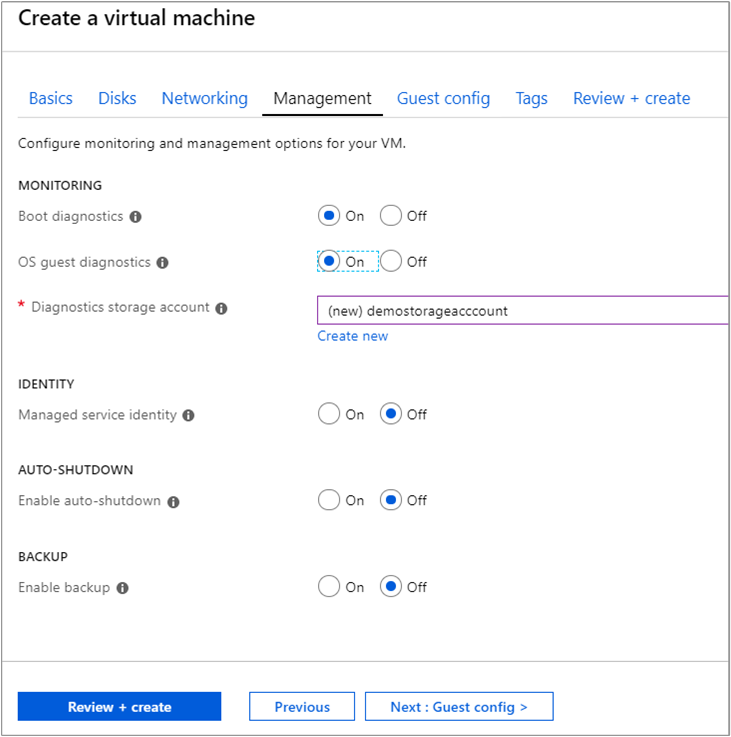Enable auto-shutdown On option

(x=329, y=500)
